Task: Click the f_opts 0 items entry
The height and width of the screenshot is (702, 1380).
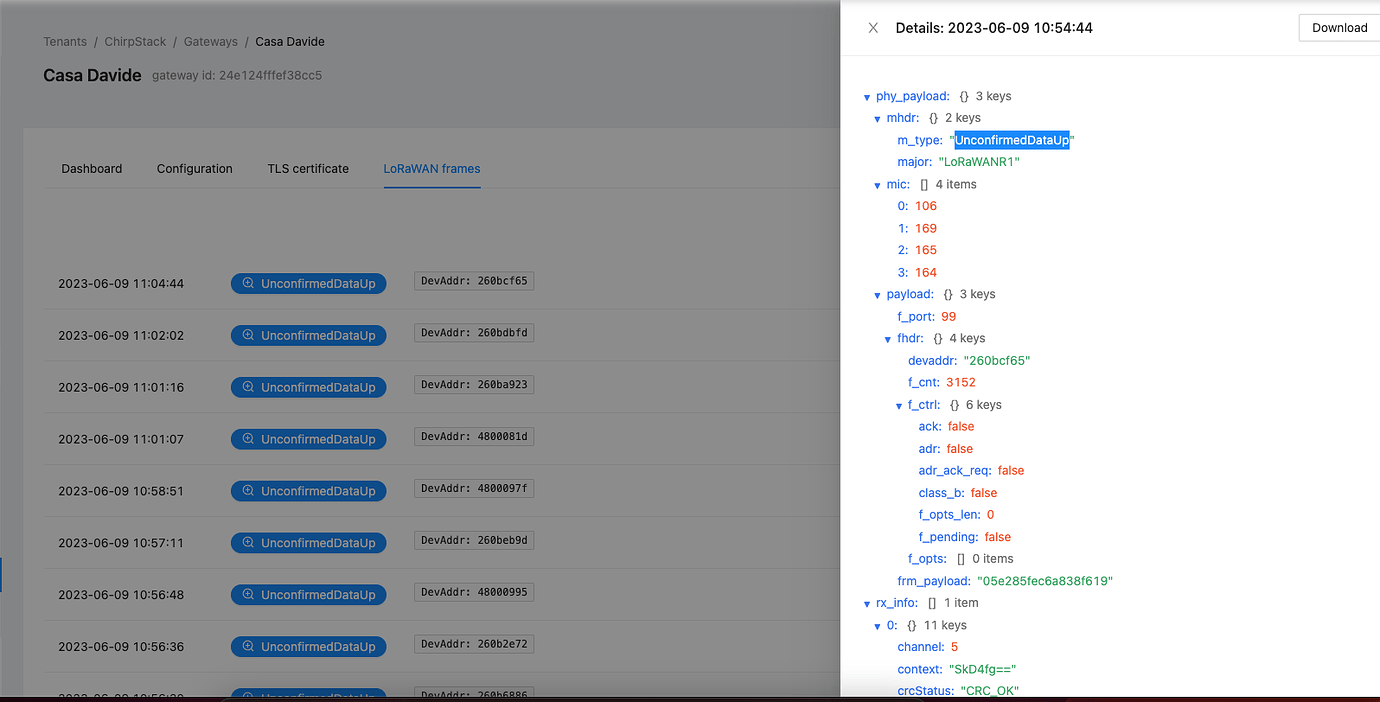Action: [x=961, y=560]
